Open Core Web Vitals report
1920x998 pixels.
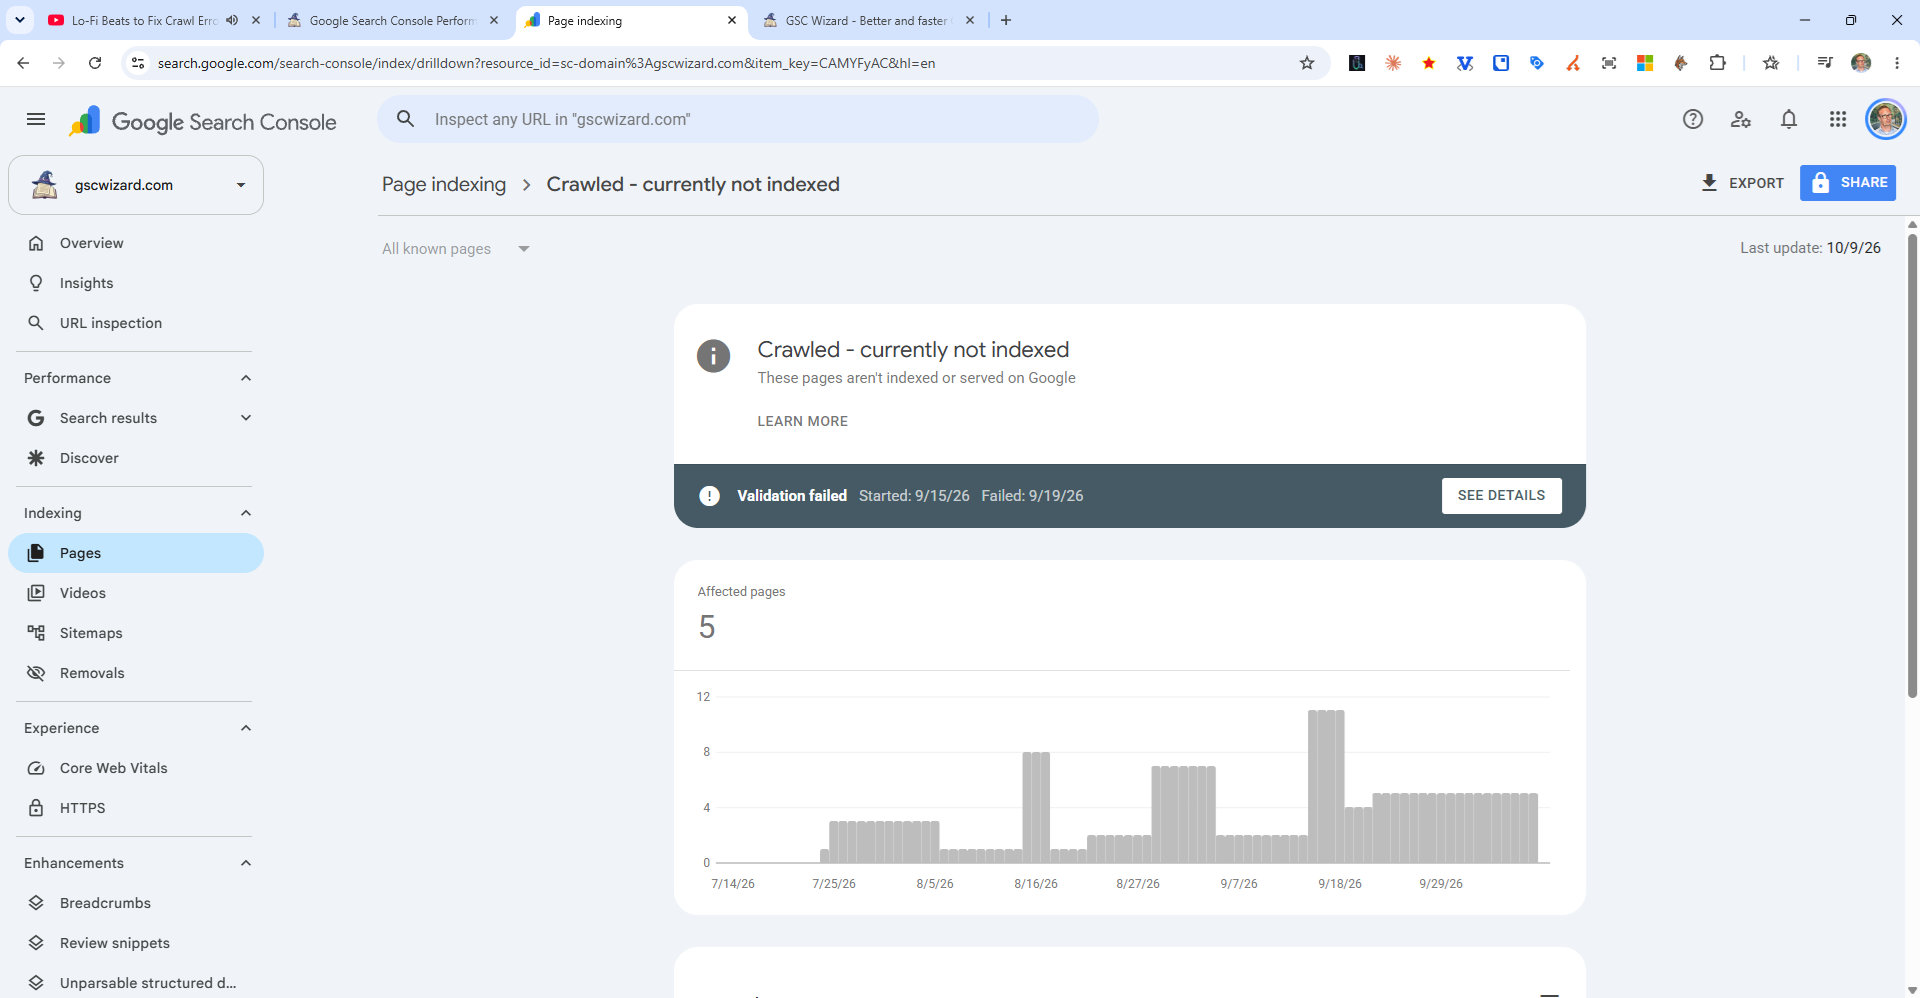click(x=136, y=768)
